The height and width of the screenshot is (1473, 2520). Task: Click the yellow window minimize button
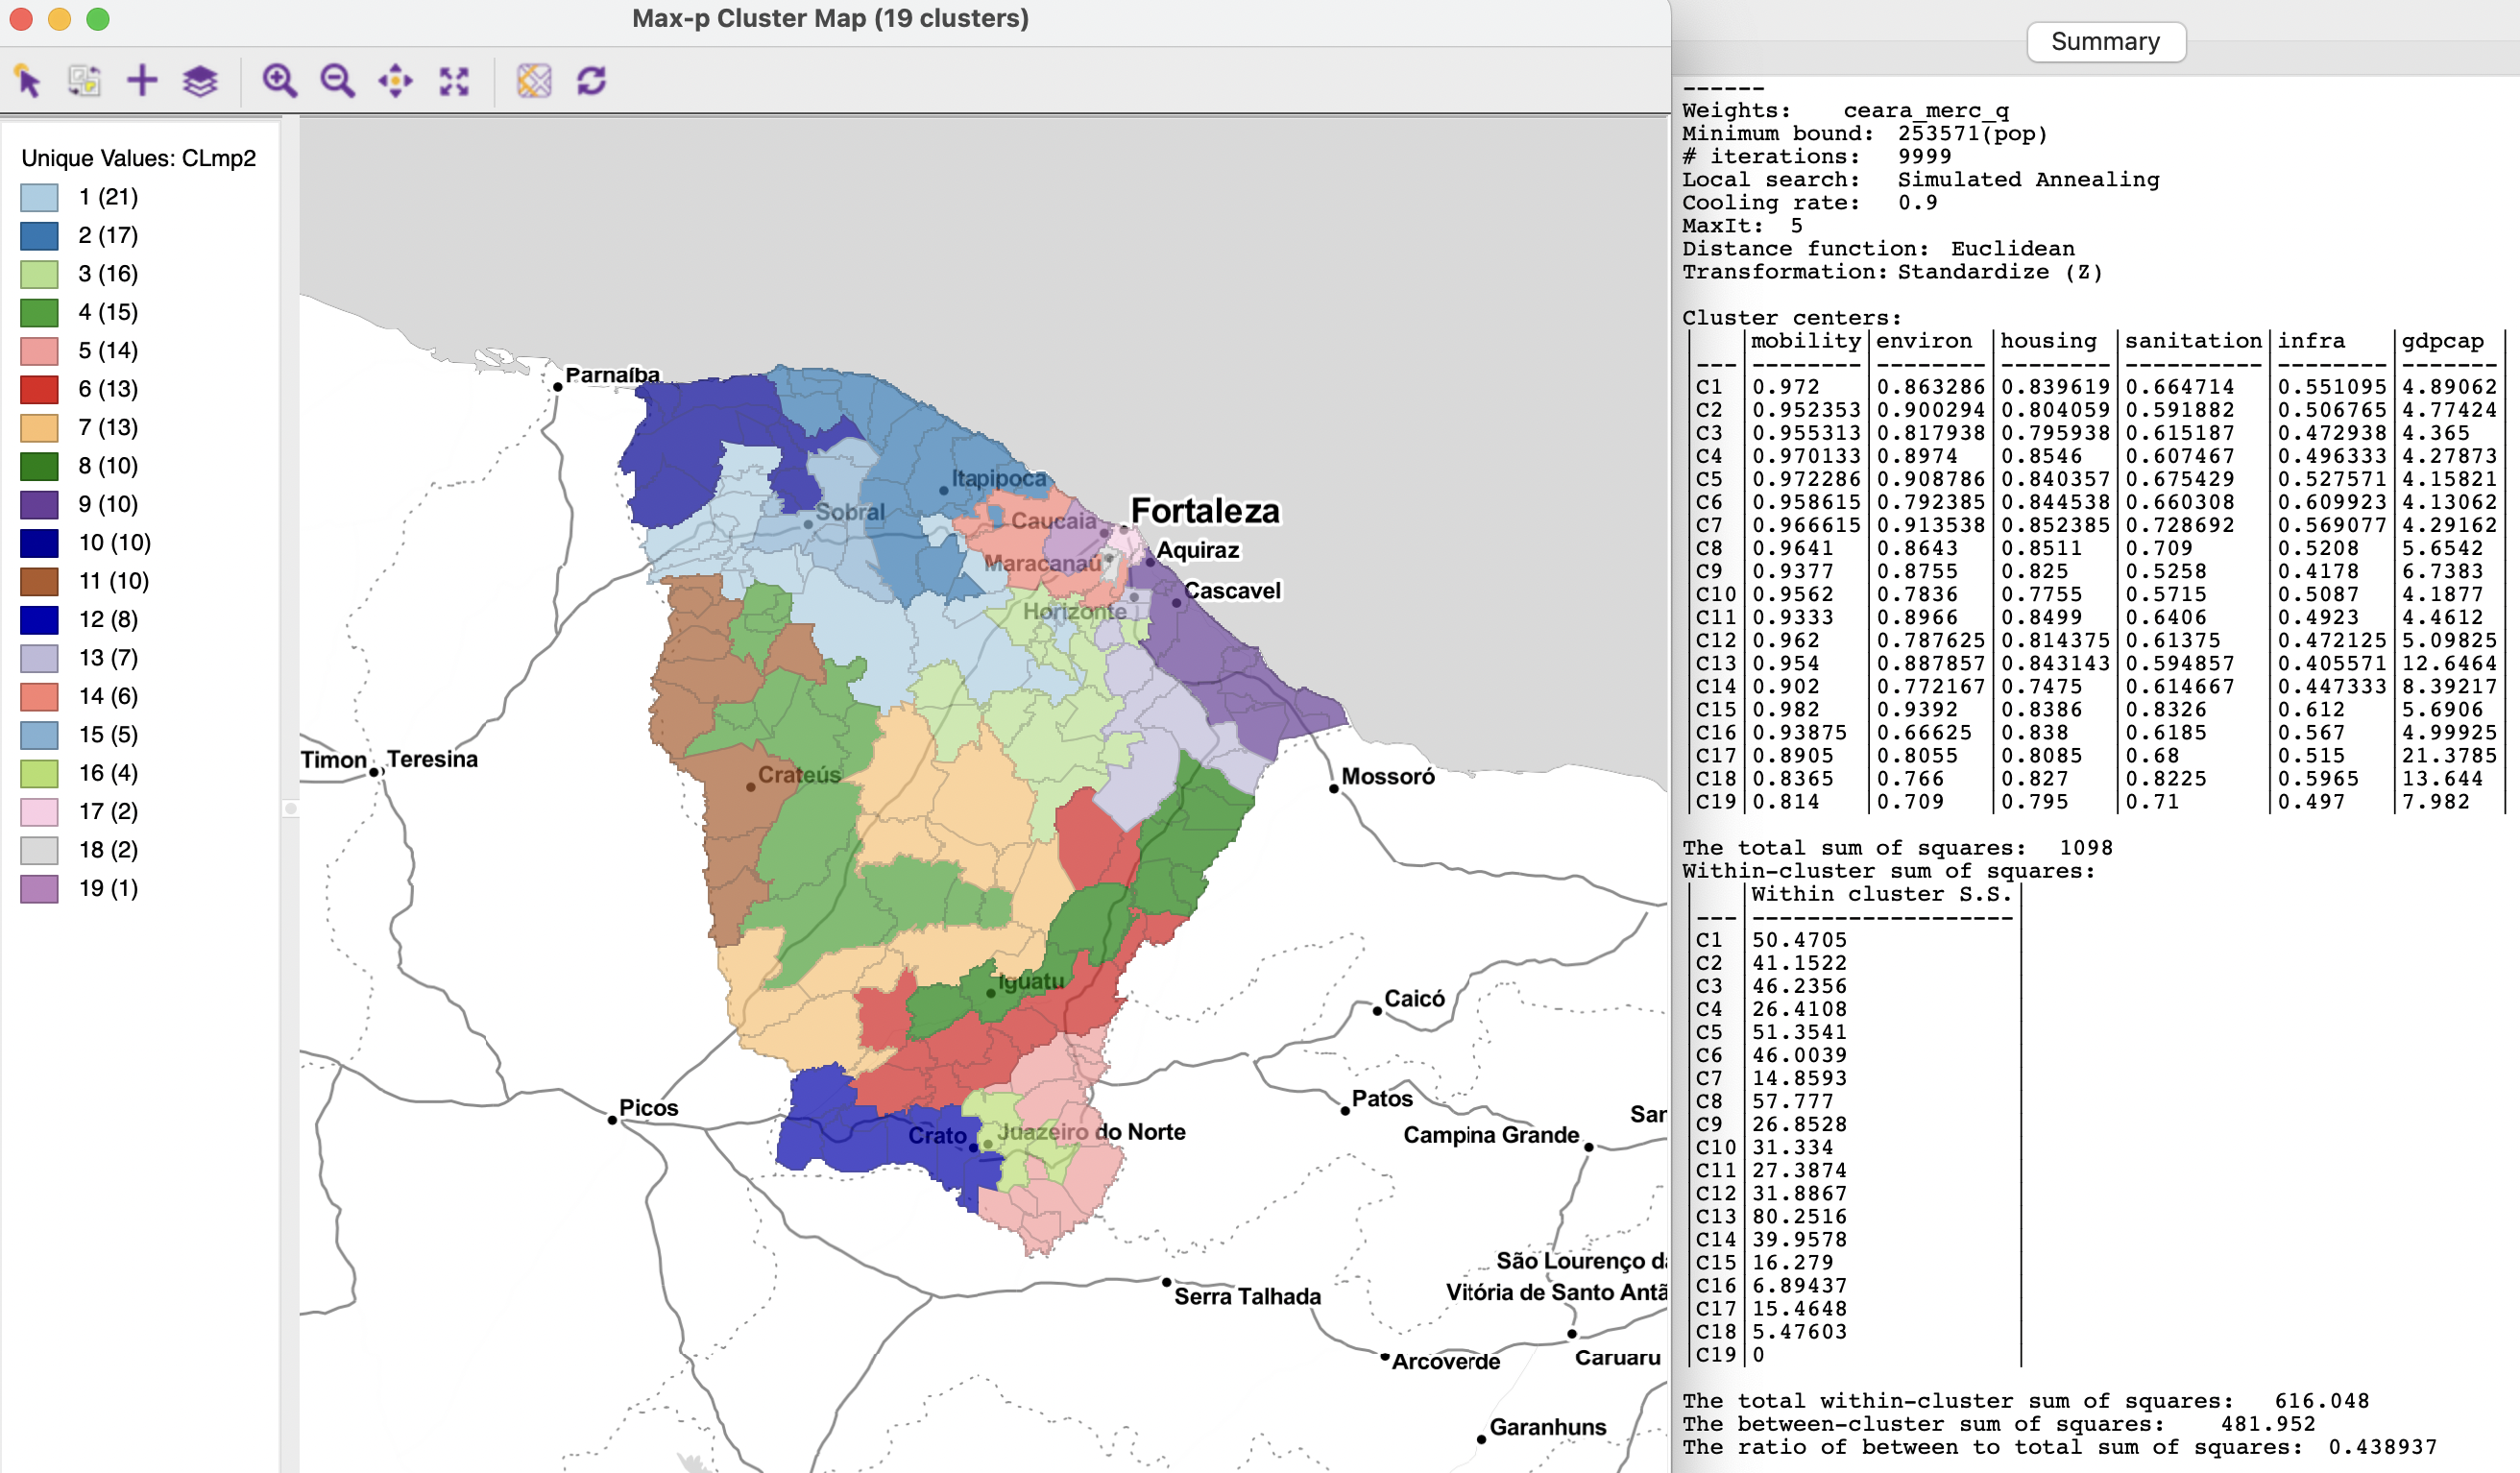[x=60, y=19]
